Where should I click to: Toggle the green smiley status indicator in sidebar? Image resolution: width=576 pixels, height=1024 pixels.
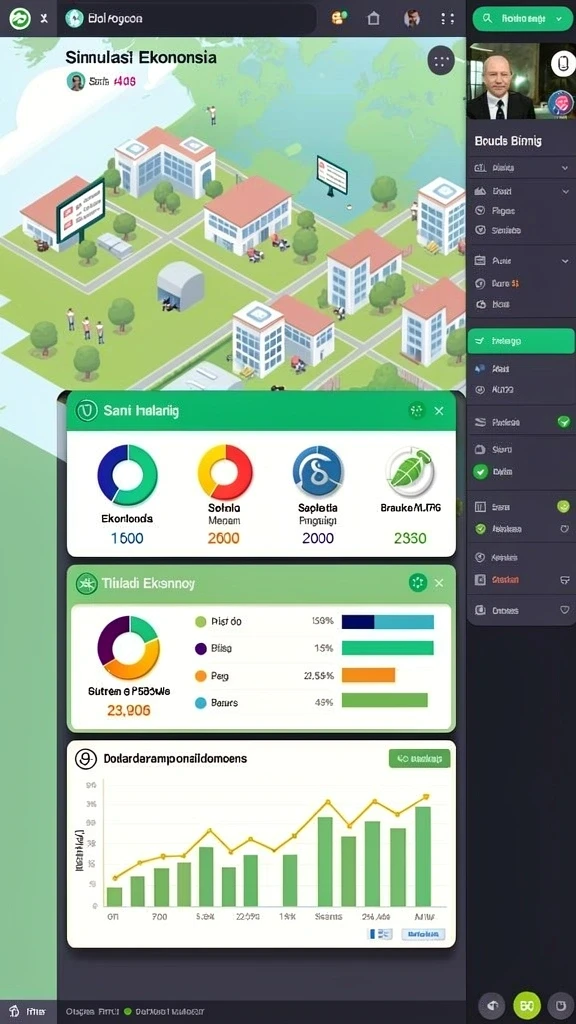563,506
